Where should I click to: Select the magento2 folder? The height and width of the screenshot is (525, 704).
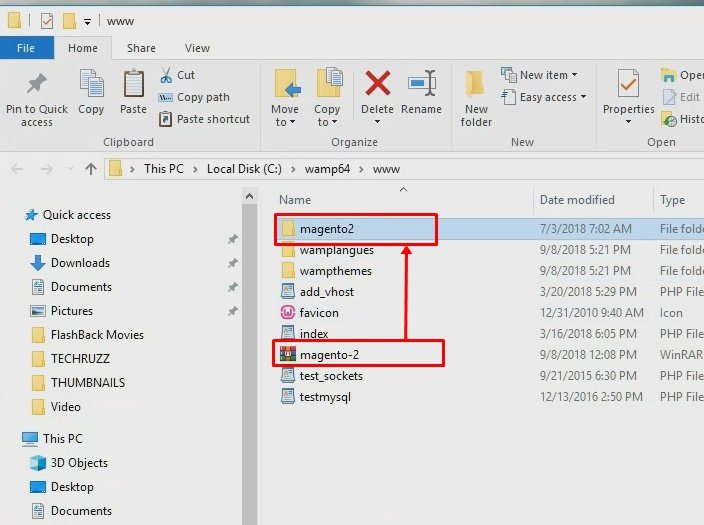[x=327, y=229]
